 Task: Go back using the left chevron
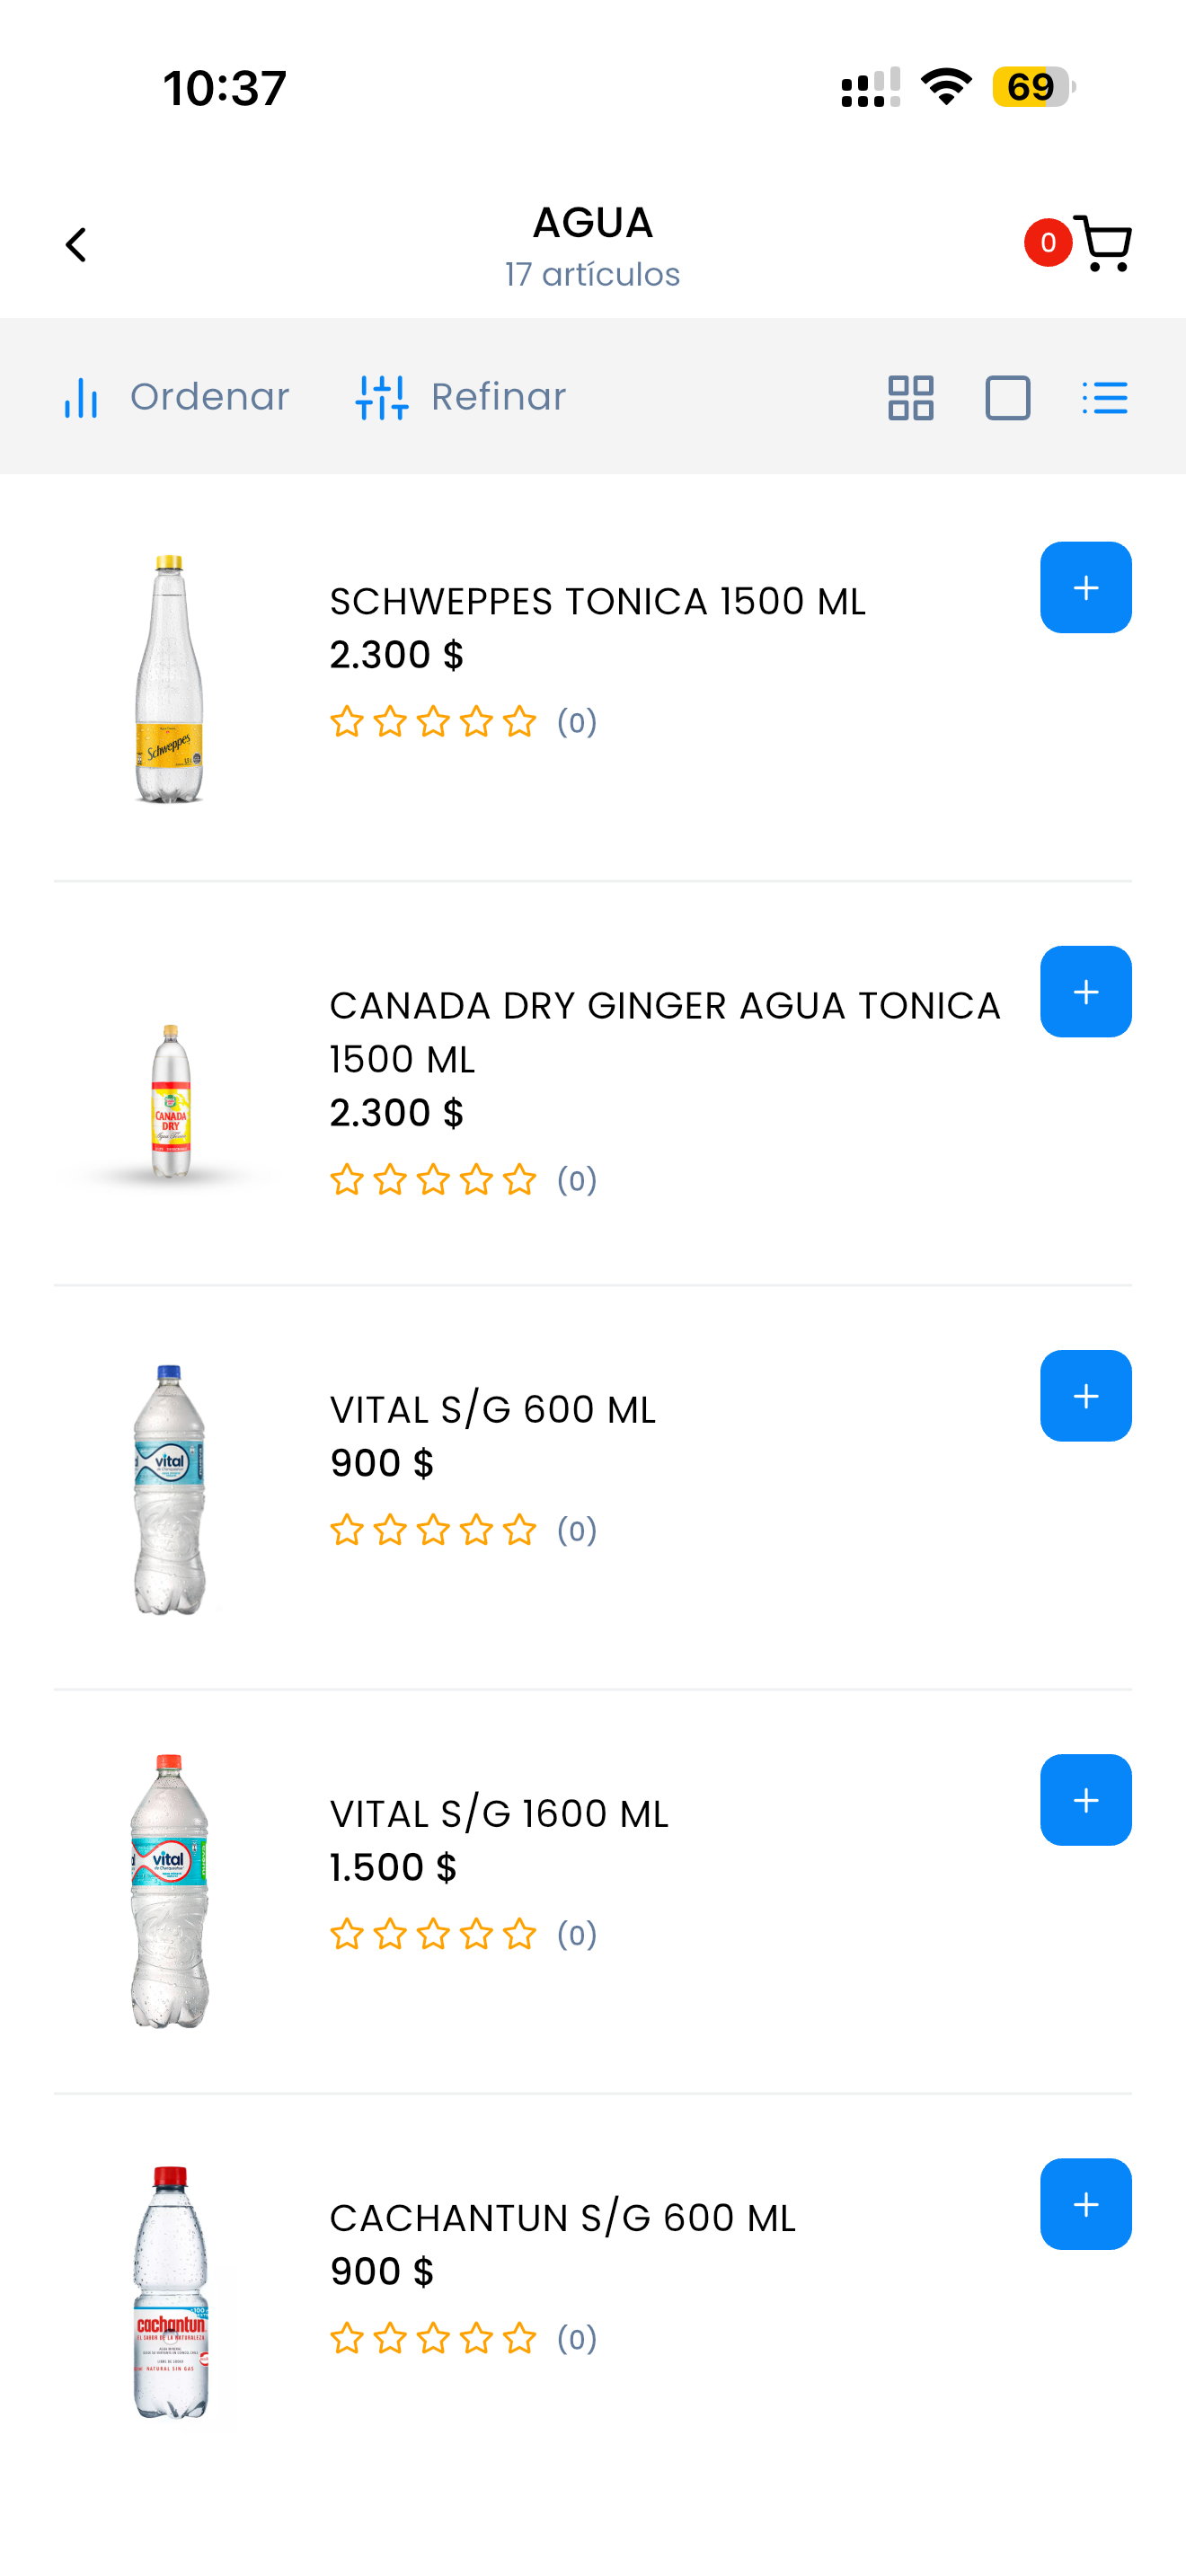coord(76,245)
